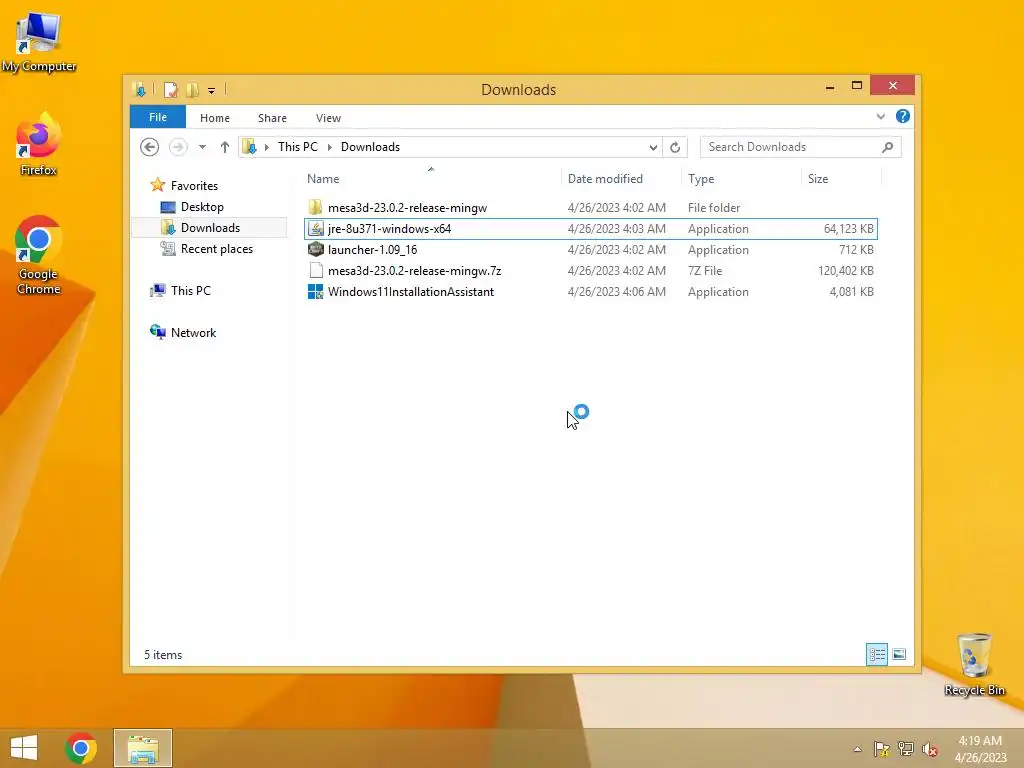Select Network in the navigation pane
The height and width of the screenshot is (768, 1024).
click(x=193, y=332)
